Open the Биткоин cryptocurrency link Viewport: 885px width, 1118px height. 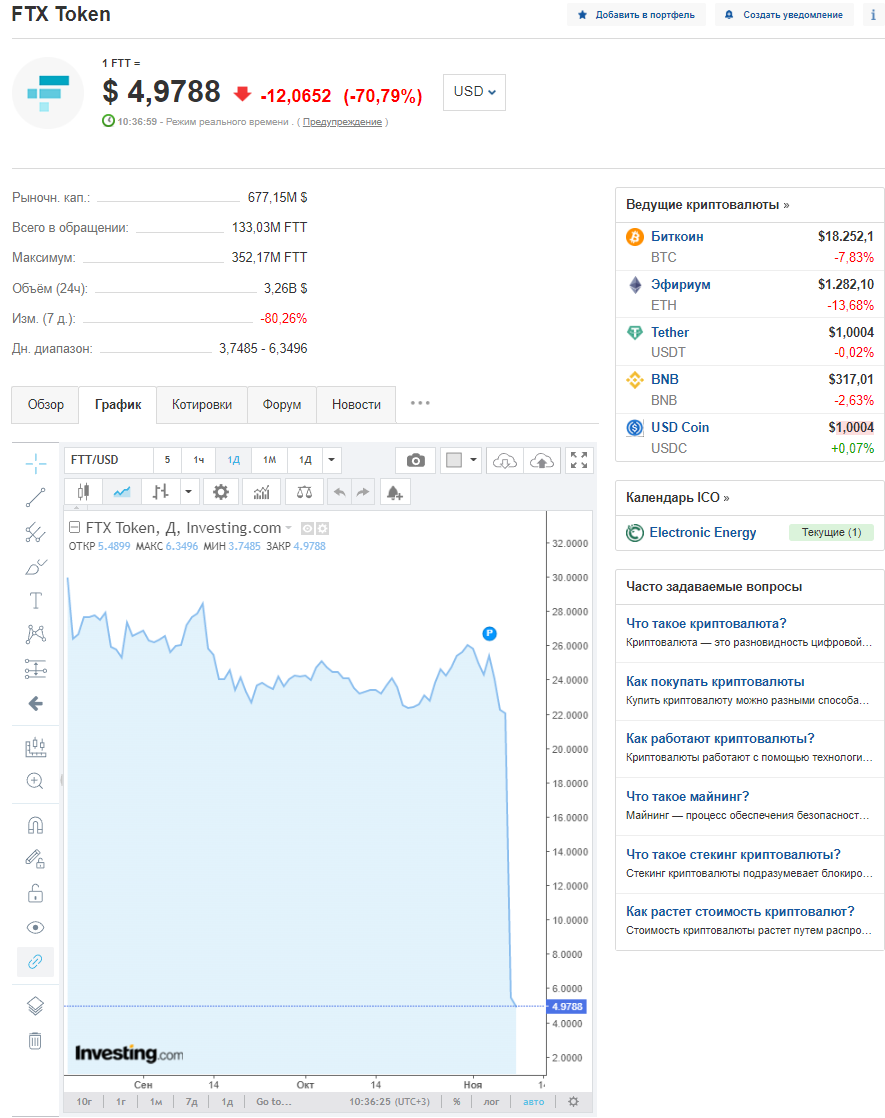click(677, 237)
